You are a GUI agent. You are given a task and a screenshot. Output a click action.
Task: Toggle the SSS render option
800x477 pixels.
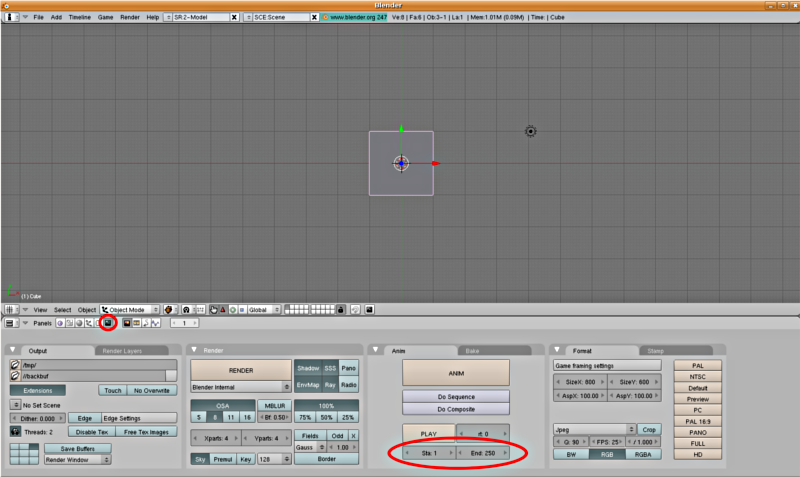tap(330, 368)
